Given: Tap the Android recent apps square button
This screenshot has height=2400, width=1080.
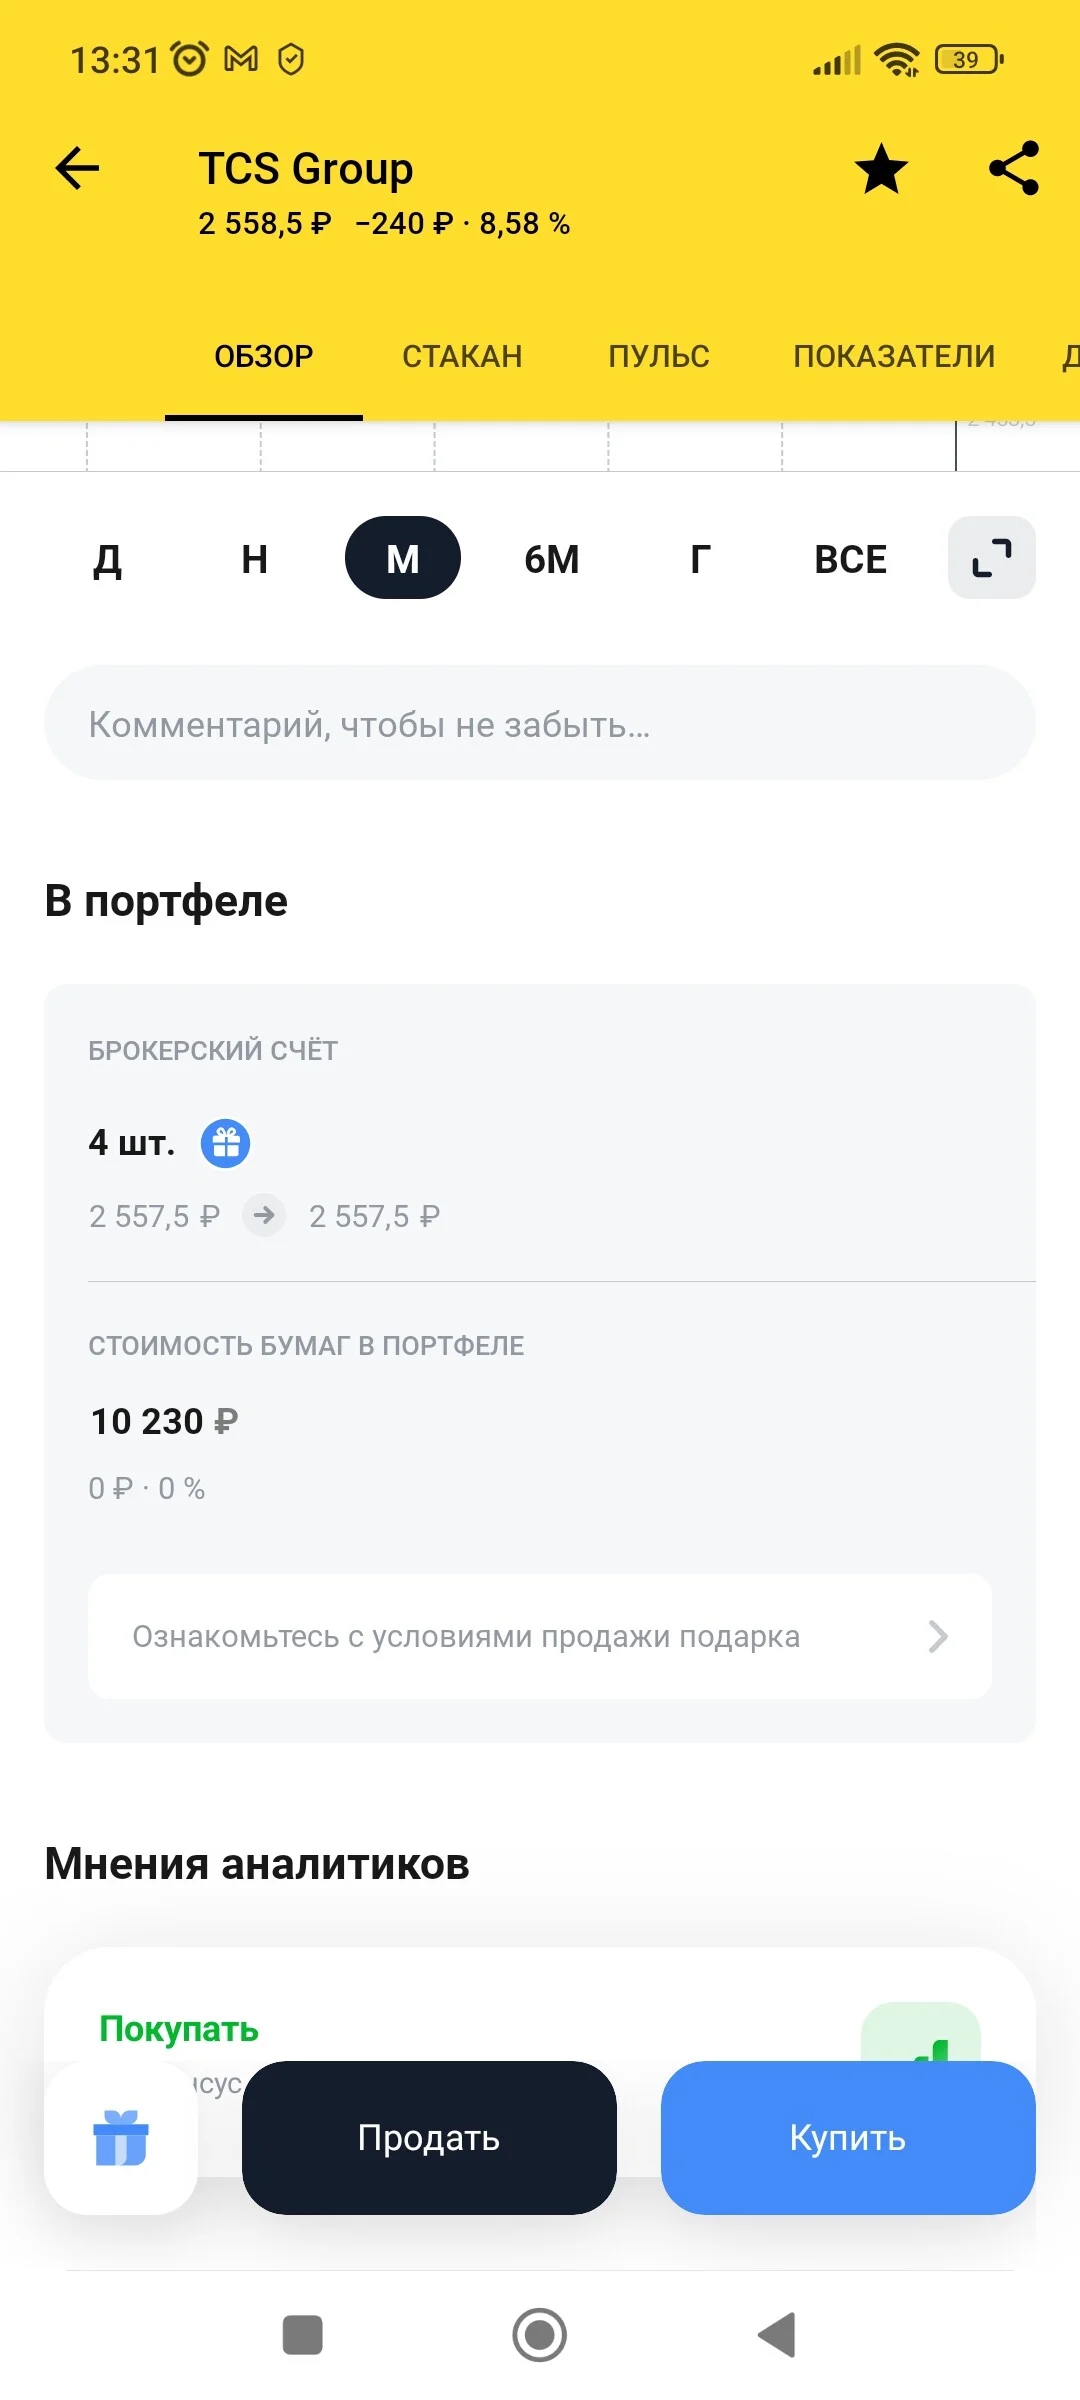Looking at the screenshot, I should 303,2335.
